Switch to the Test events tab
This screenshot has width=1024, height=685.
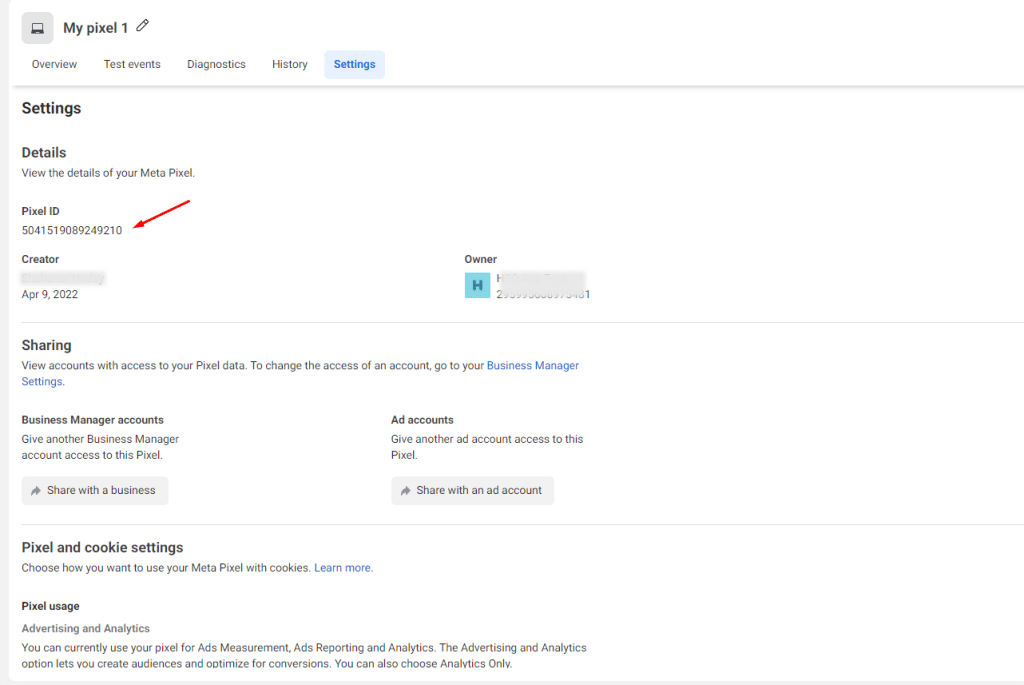pyautogui.click(x=132, y=64)
